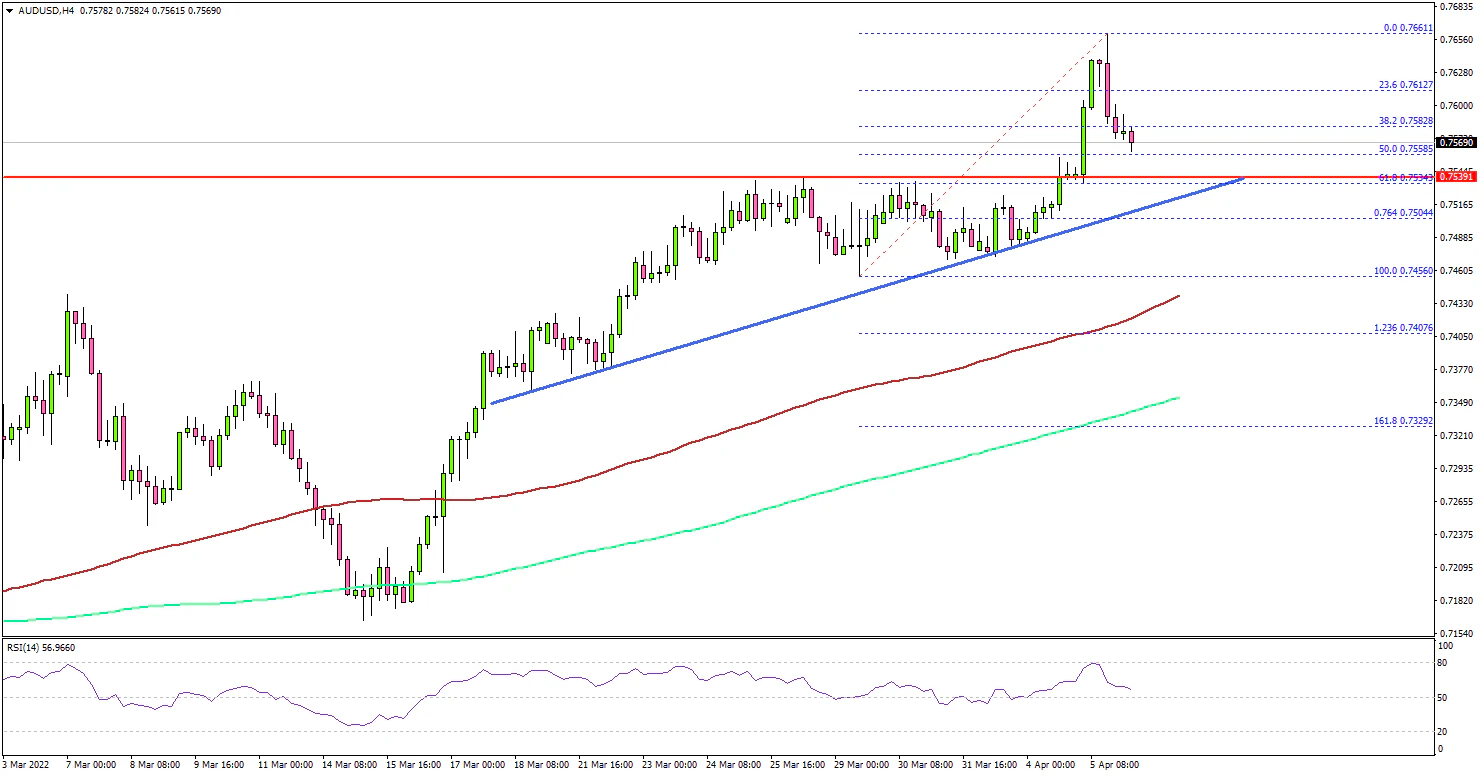Image resolution: width=1480 pixels, height=776 pixels.
Task: Click the 0.0 0.76611 Fibonacci label
Action: (1408, 28)
